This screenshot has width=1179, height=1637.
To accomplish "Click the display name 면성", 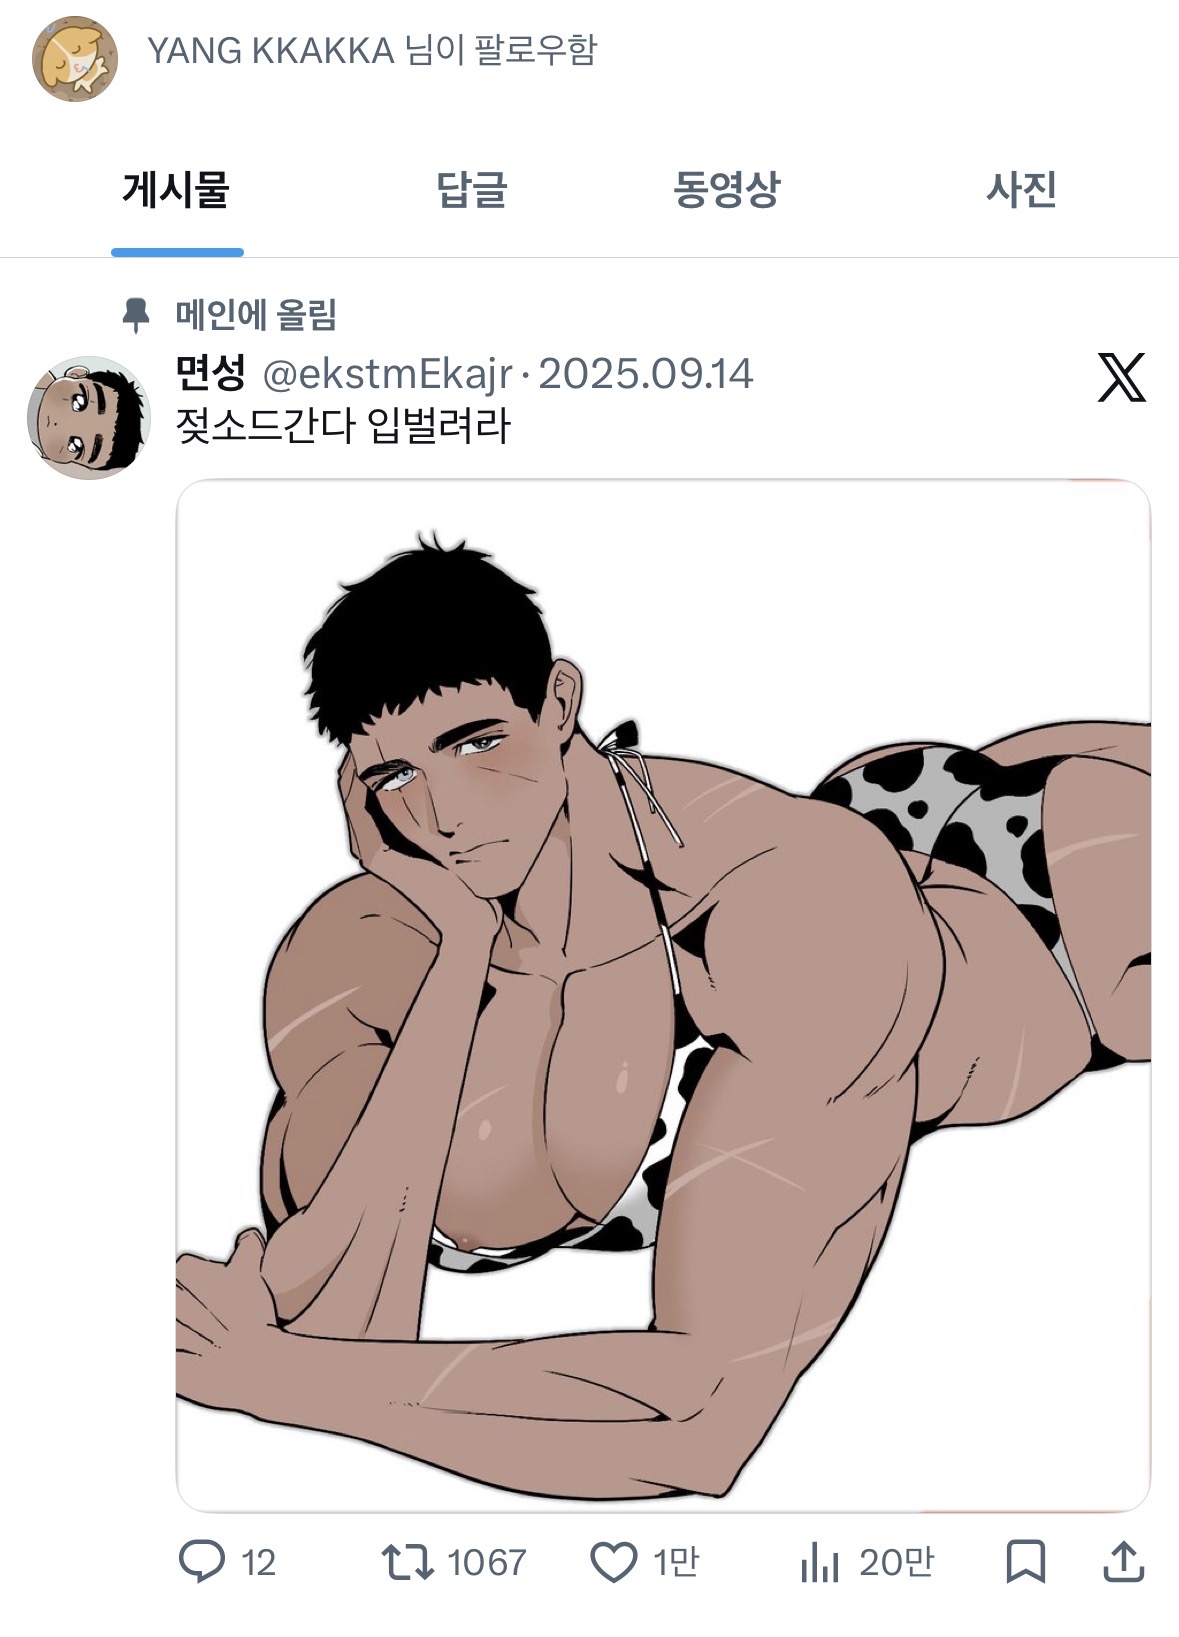I will (210, 373).
